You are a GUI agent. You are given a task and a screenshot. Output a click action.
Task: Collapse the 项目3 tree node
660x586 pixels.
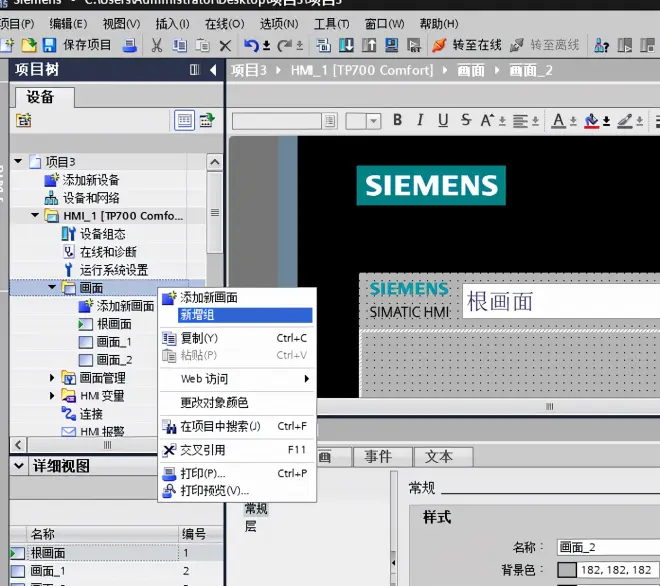pyautogui.click(x=18, y=161)
